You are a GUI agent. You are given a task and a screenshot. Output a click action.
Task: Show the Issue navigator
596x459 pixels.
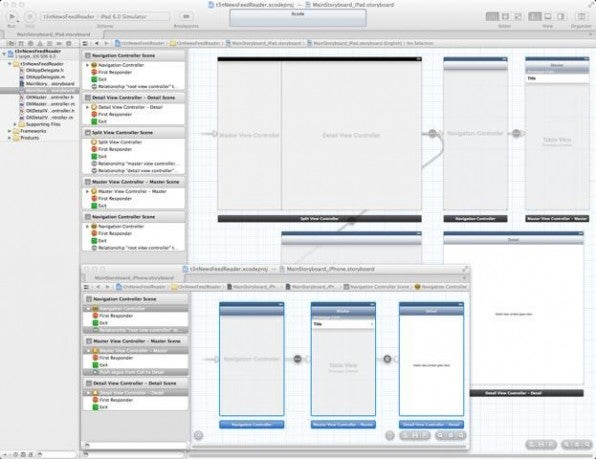click(x=40, y=43)
